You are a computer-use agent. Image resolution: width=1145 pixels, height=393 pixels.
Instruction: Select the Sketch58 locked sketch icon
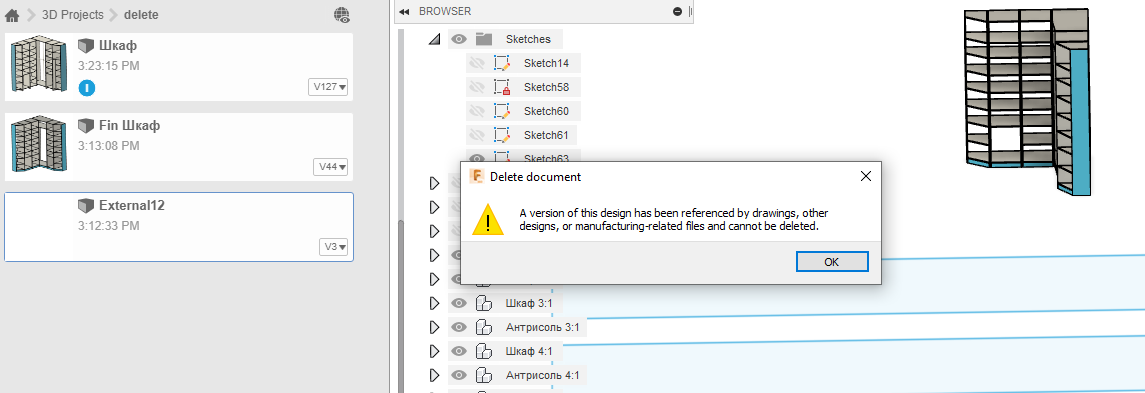coord(501,87)
